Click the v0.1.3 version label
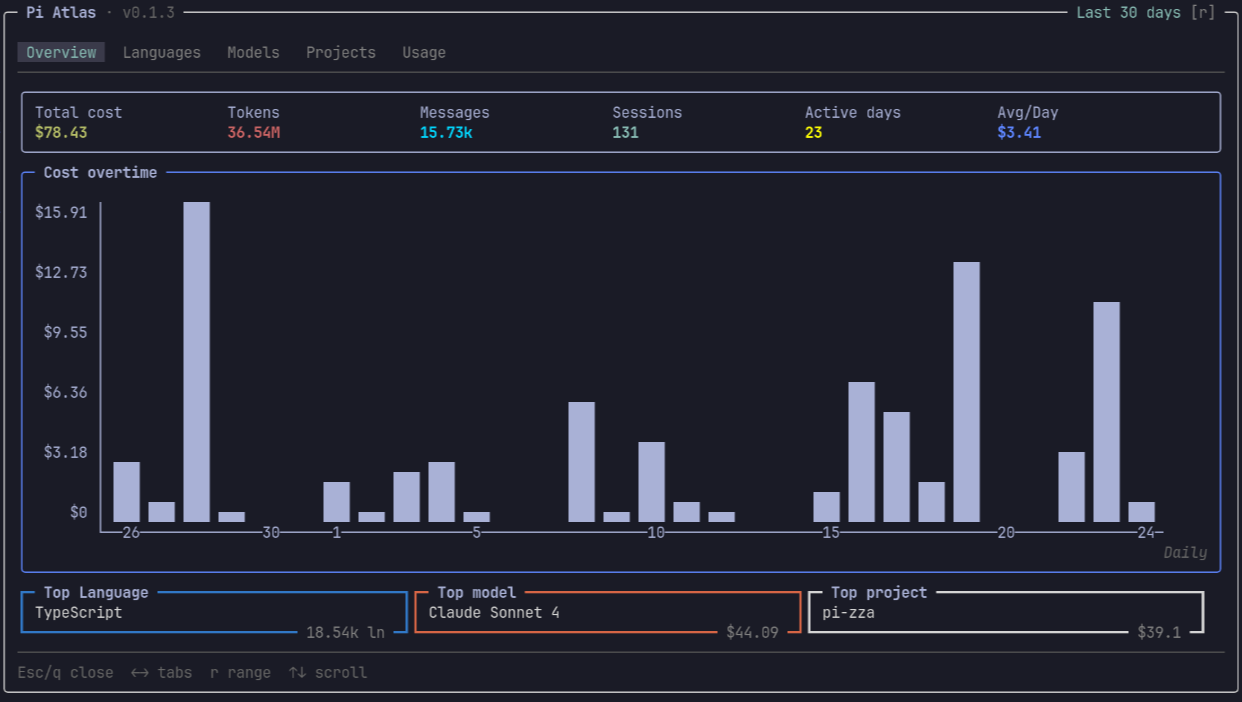This screenshot has height=702, width=1242. 148,12
